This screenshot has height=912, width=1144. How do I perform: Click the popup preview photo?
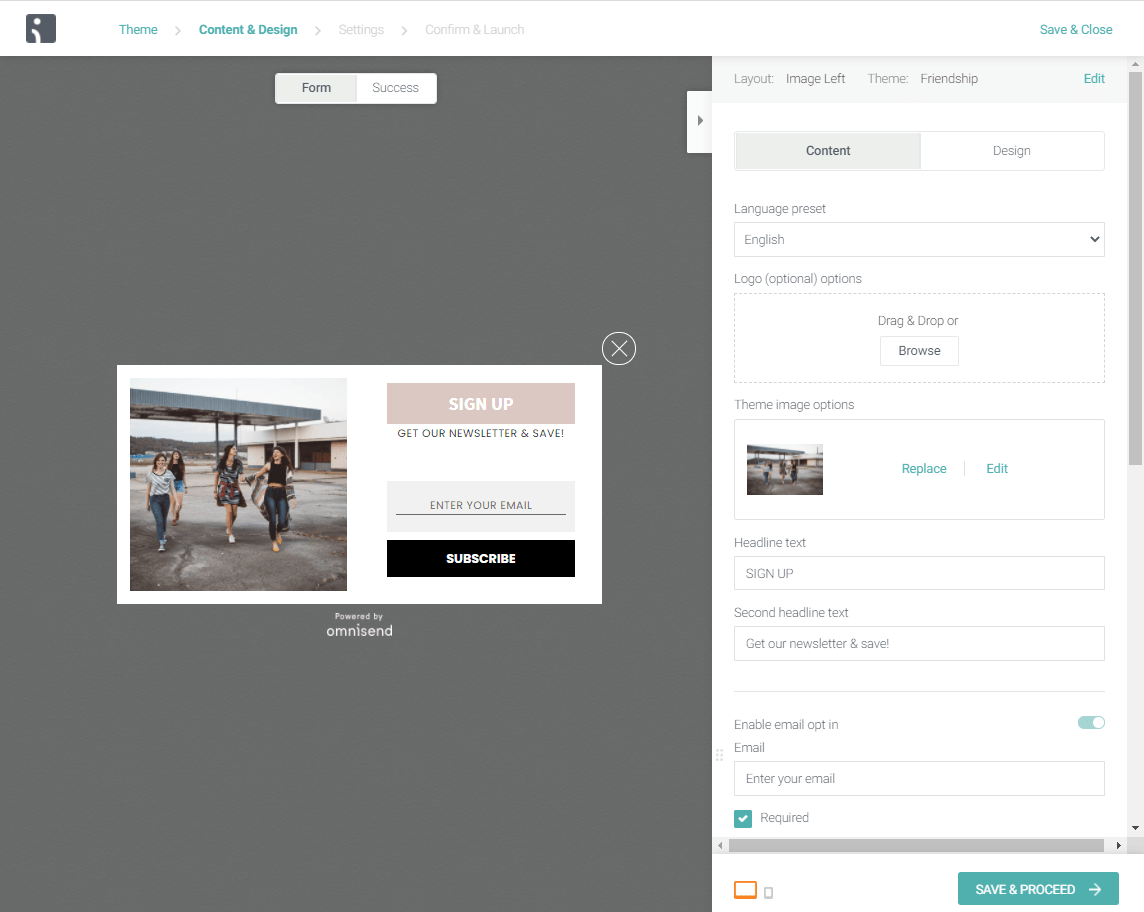239,484
